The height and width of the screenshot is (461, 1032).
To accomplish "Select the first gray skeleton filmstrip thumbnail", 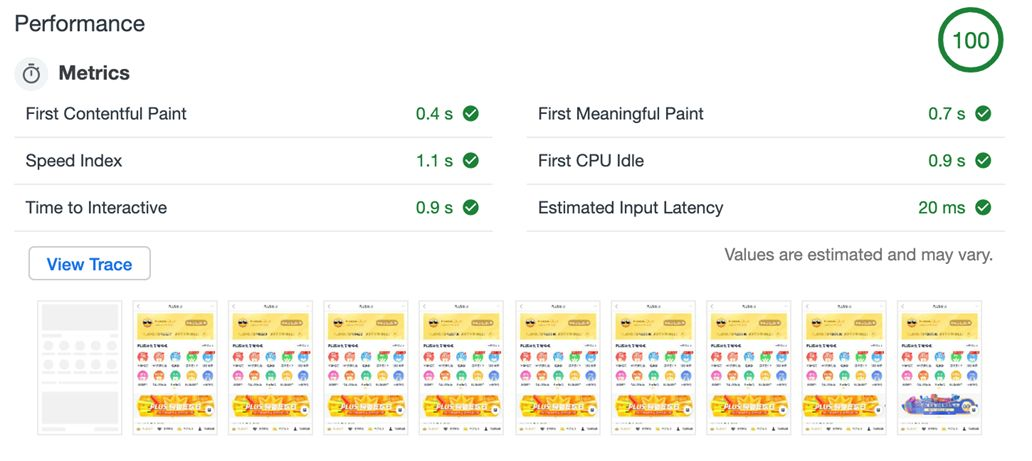I will (x=79, y=367).
